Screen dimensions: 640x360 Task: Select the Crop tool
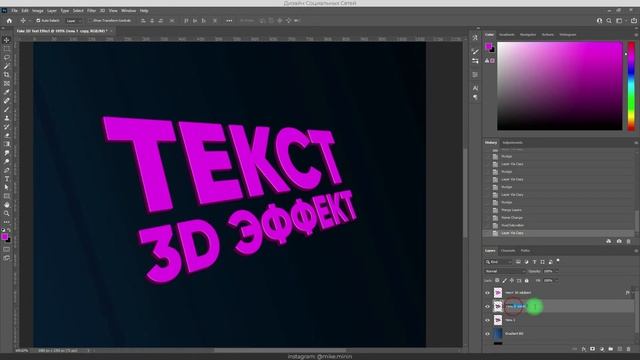pos(7,75)
